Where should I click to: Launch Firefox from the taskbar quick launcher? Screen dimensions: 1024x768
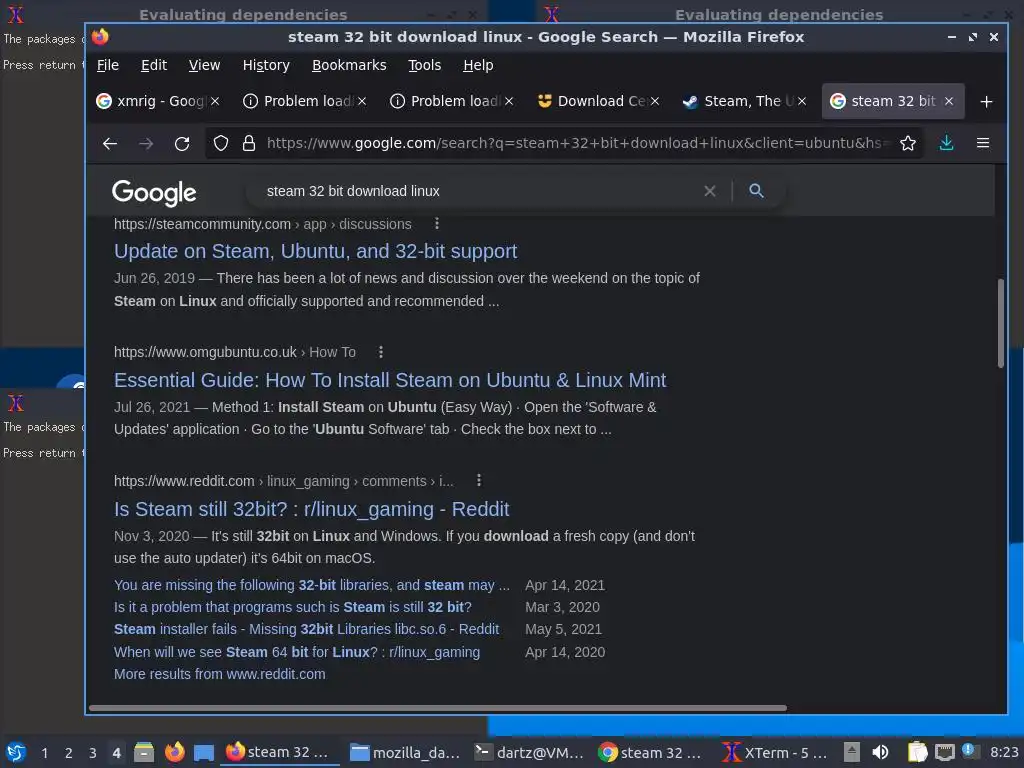coord(174,752)
